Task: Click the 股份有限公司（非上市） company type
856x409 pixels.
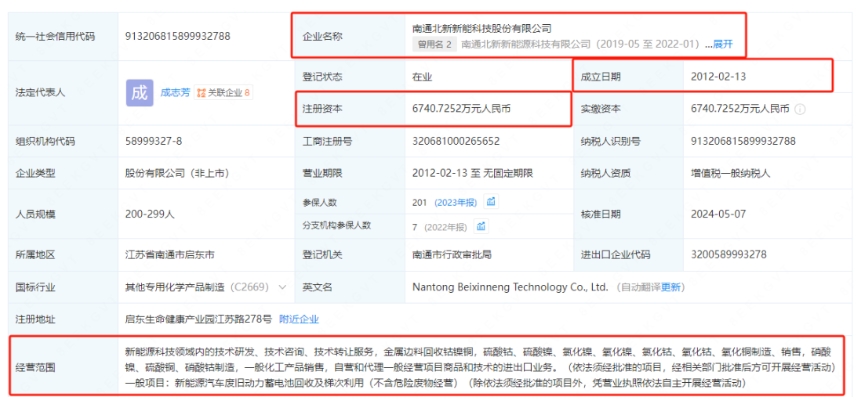Action: click(x=177, y=174)
